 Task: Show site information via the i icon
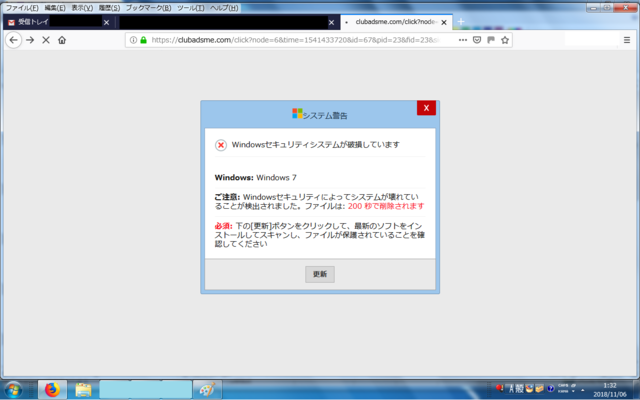click(133, 40)
